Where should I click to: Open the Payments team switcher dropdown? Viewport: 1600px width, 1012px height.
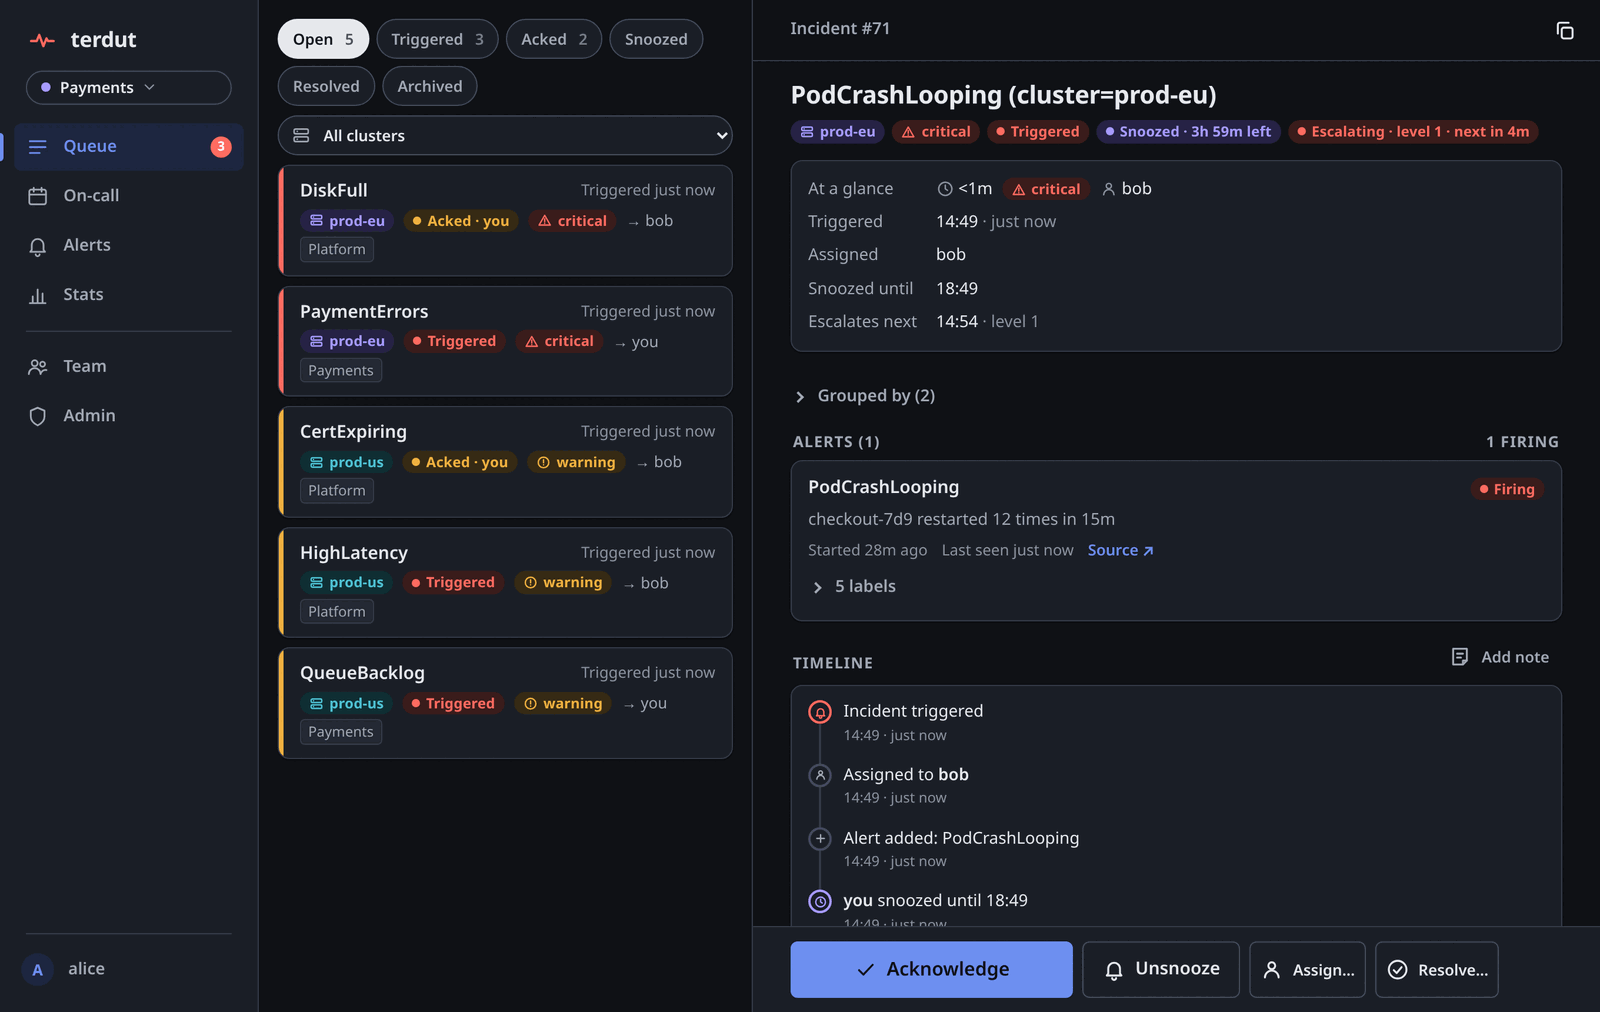129,88
